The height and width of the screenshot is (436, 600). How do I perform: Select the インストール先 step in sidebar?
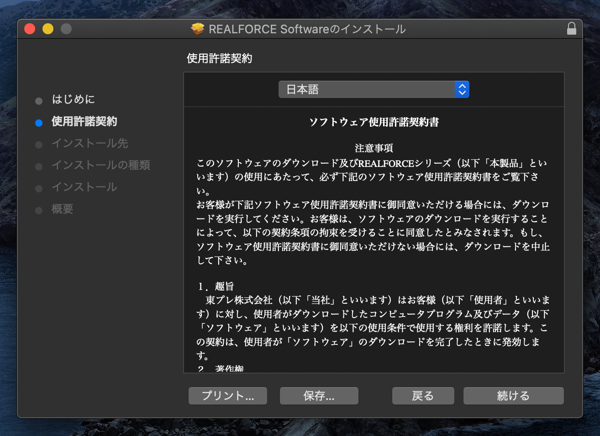(x=90, y=143)
